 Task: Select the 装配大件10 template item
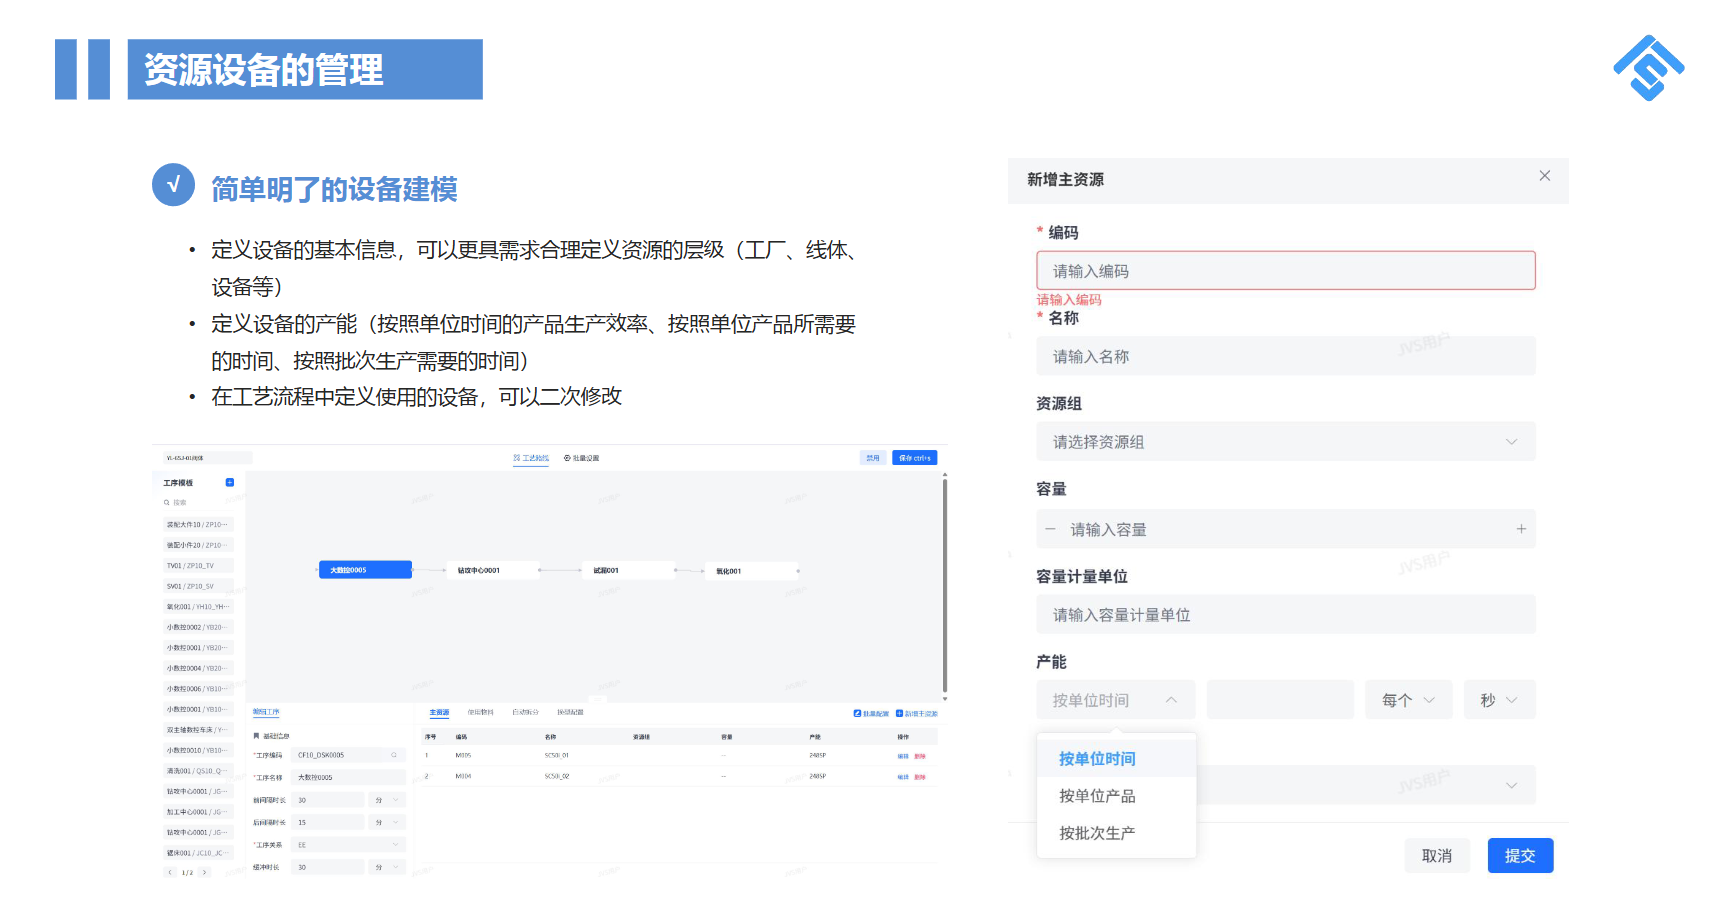(x=198, y=524)
